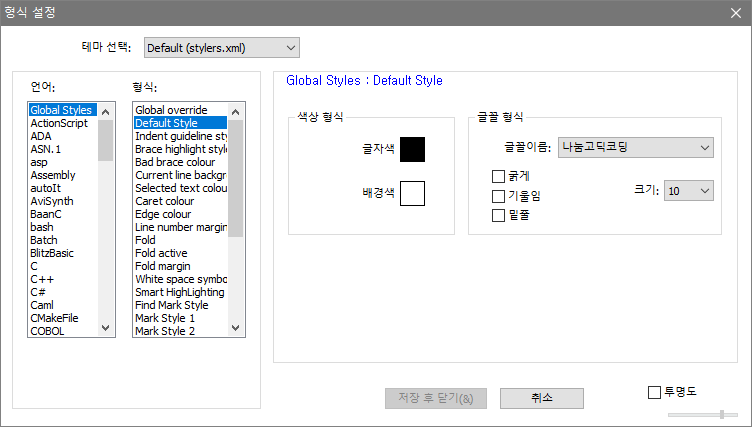Image resolution: width=752 pixels, height=427 pixels.
Task: Click the language list scrollbar thumb
Action: (106, 140)
